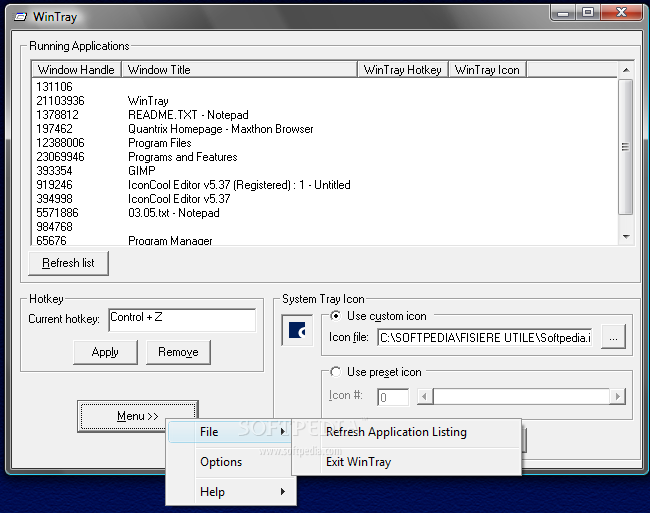This screenshot has height=513, width=650.
Task: Choose Options from the popup menu
Action: click(231, 462)
